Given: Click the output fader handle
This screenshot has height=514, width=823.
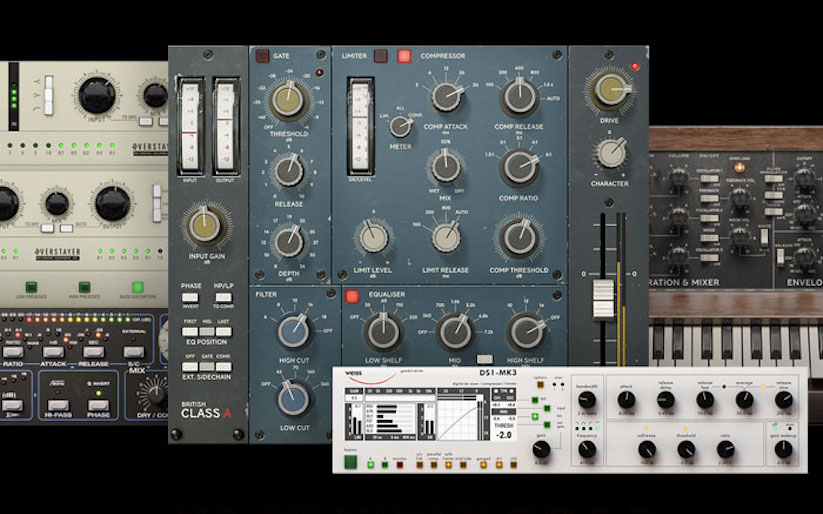Looking at the screenshot, I should point(603,299).
